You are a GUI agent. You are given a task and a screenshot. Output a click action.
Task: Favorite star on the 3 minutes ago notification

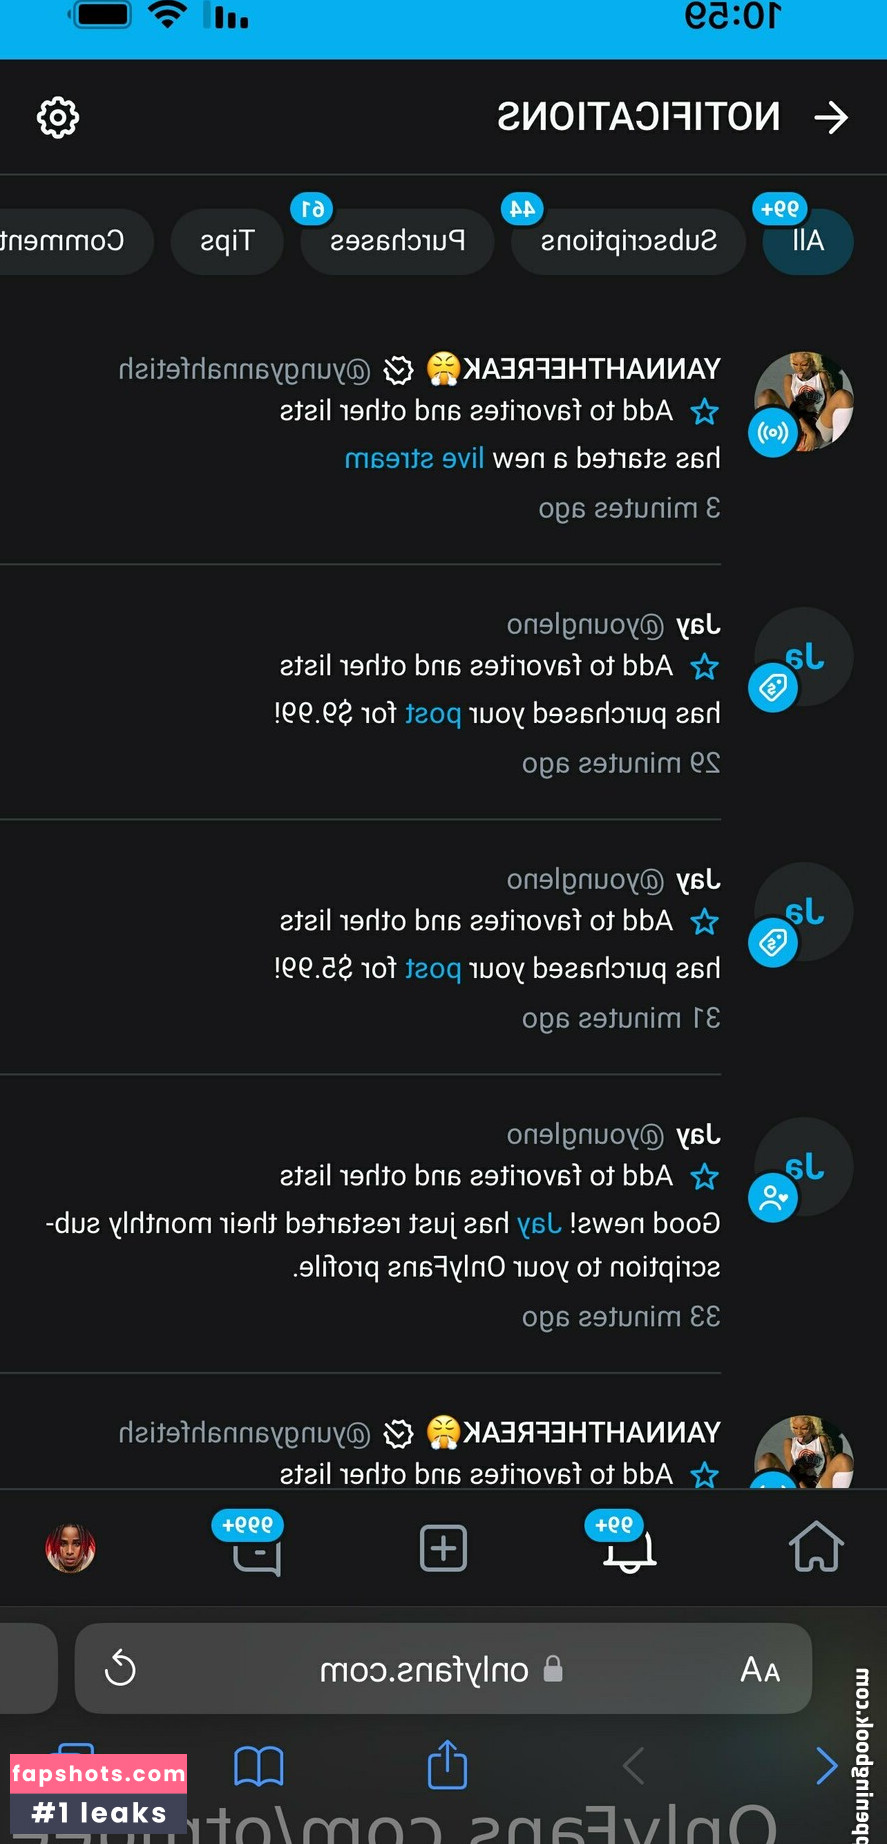[x=705, y=412]
